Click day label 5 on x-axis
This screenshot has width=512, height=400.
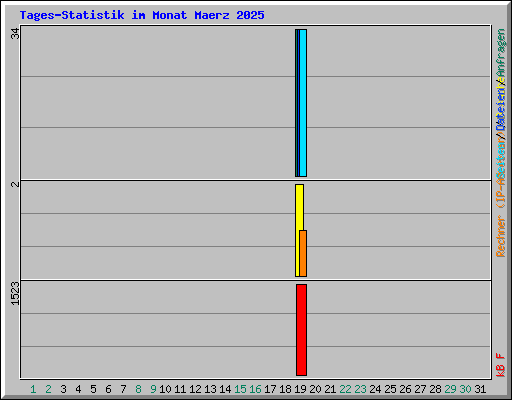click(x=93, y=389)
